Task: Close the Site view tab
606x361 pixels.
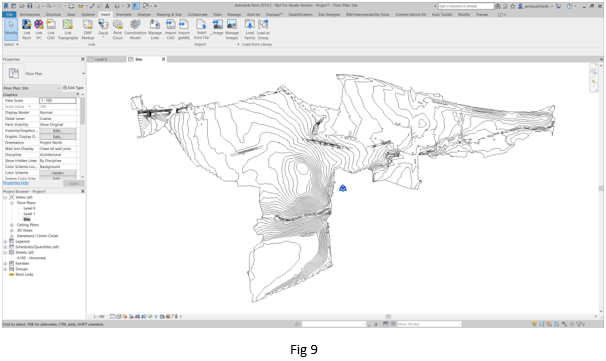Action: (163, 59)
